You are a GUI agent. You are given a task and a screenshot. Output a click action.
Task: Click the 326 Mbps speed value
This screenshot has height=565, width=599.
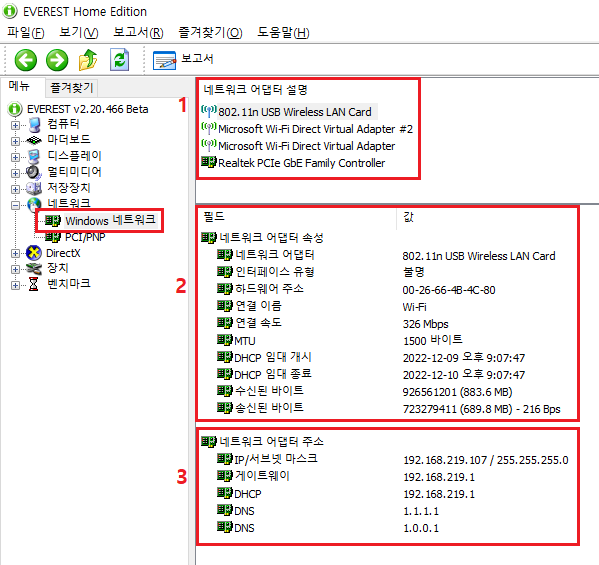(425, 324)
